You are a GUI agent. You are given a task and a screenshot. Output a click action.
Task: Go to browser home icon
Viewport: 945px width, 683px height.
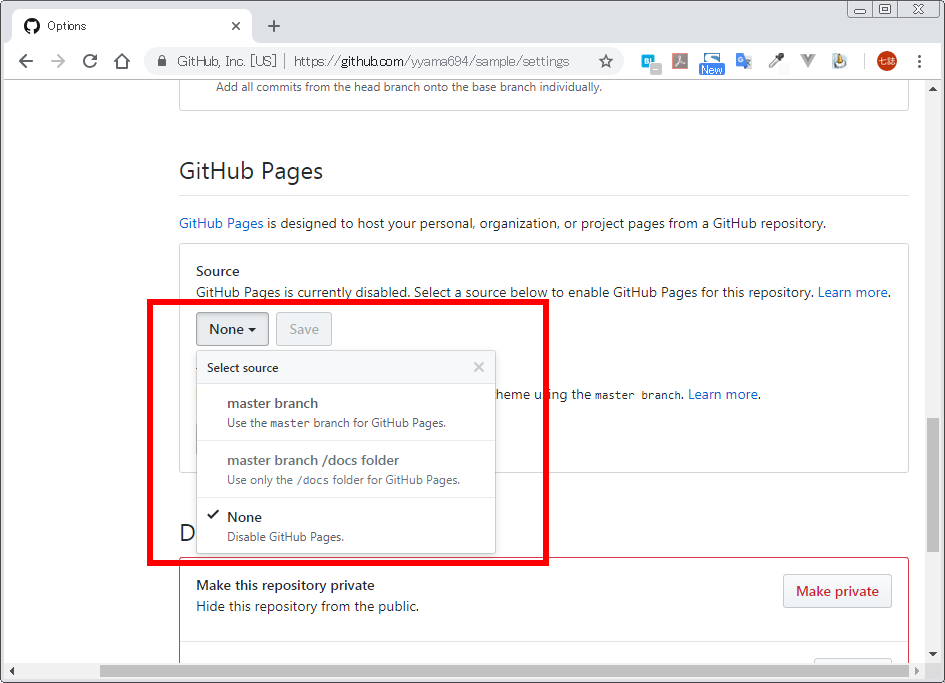point(122,61)
